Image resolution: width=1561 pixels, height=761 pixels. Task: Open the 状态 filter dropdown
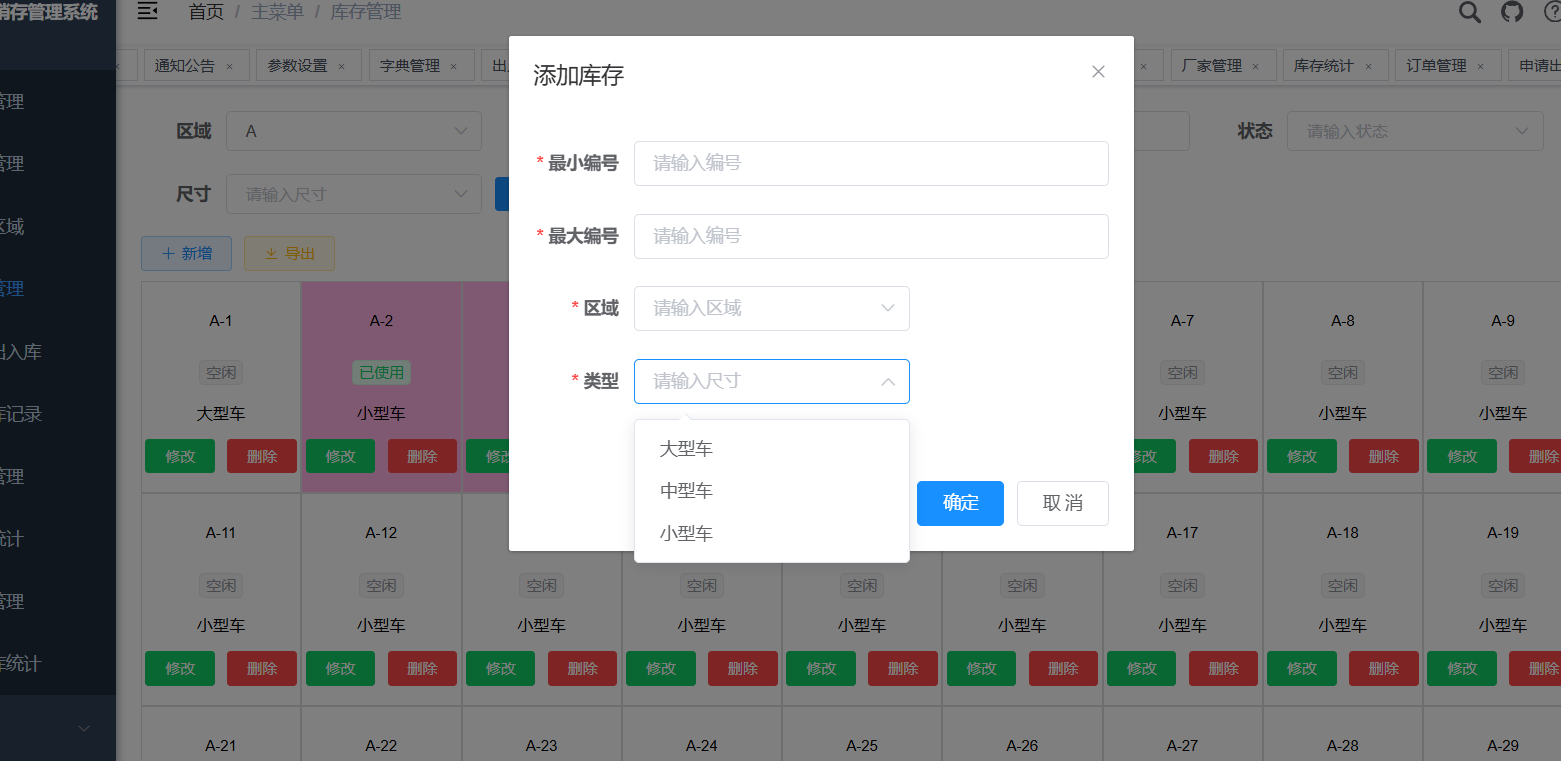pos(1415,131)
